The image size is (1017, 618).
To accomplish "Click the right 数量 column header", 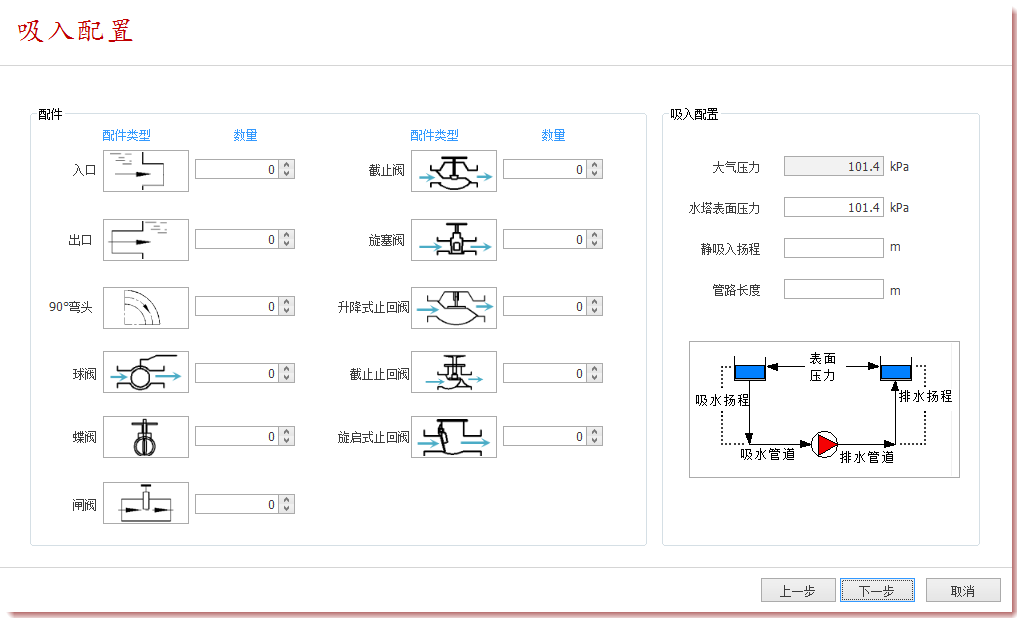I will [x=553, y=135].
